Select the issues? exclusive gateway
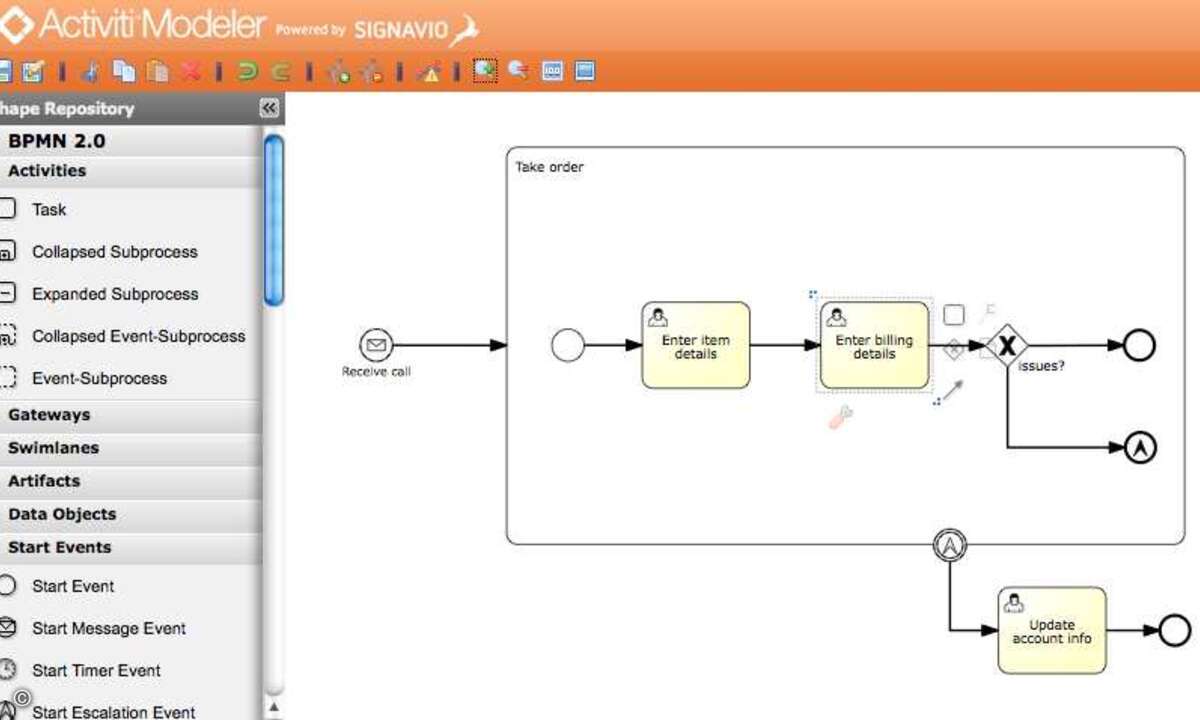The image size is (1200, 720). 1007,346
